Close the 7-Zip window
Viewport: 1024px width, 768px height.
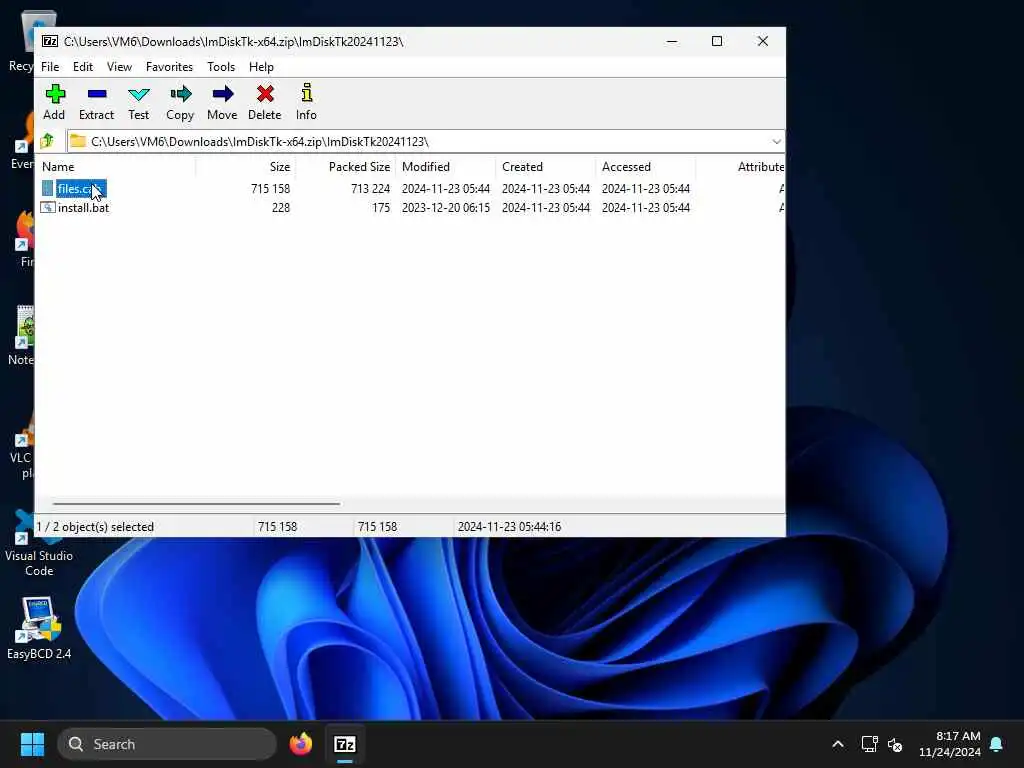(x=762, y=41)
